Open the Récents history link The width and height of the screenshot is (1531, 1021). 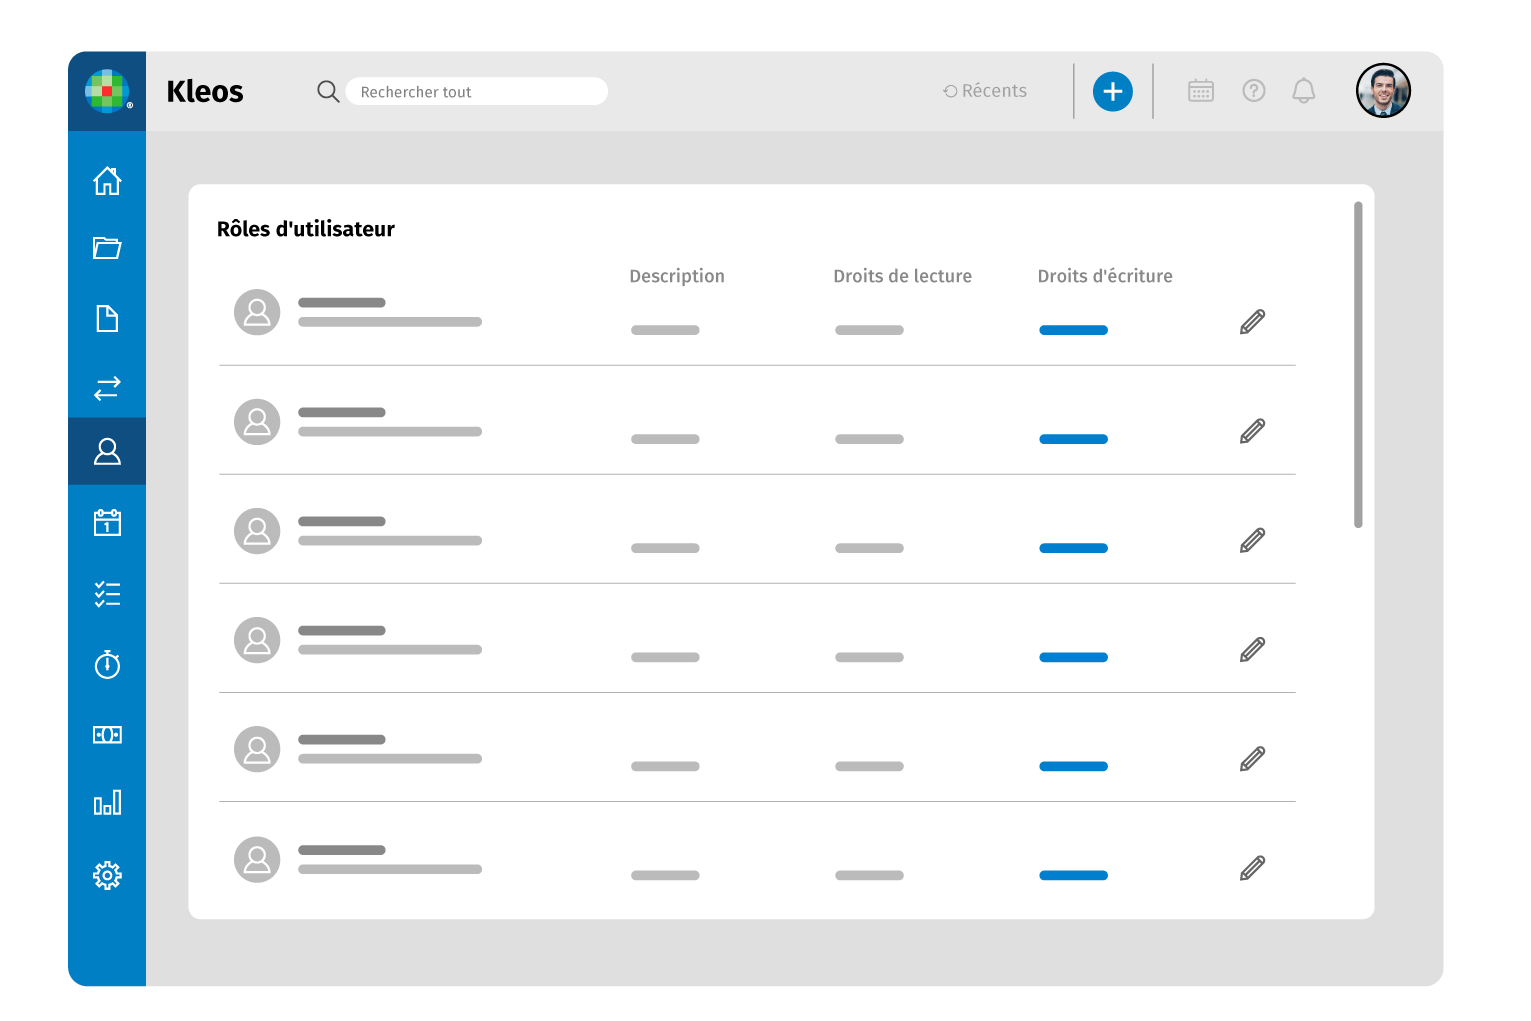point(985,91)
